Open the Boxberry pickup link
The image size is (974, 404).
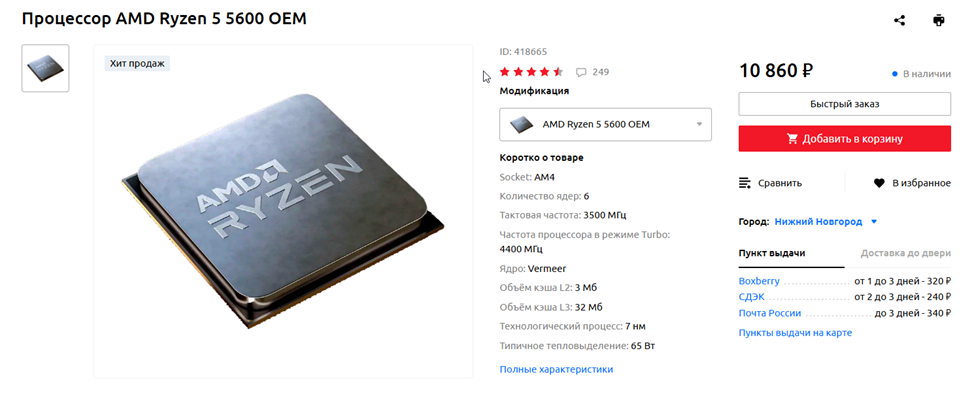(x=759, y=281)
